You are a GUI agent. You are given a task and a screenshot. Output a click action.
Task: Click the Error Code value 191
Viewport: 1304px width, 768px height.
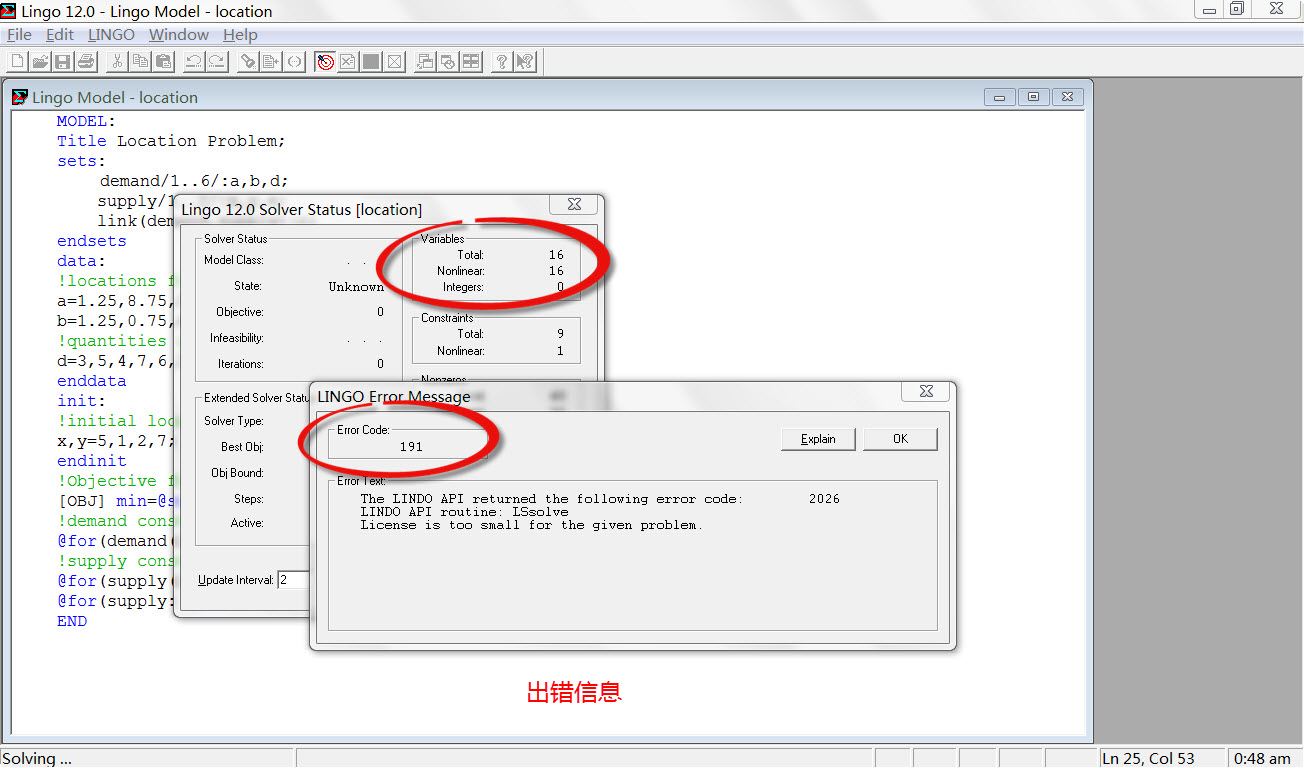[x=411, y=447]
